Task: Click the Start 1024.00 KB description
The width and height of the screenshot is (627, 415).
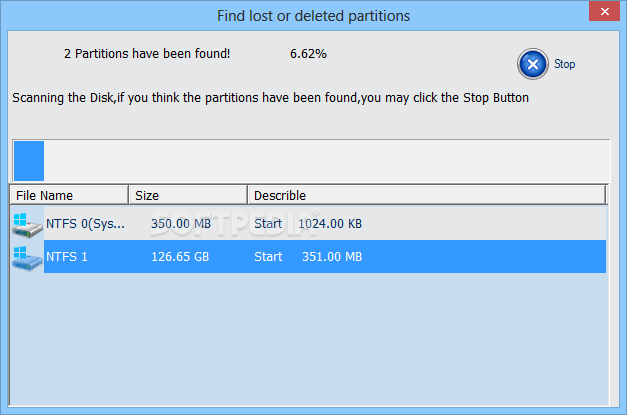Action: click(308, 223)
